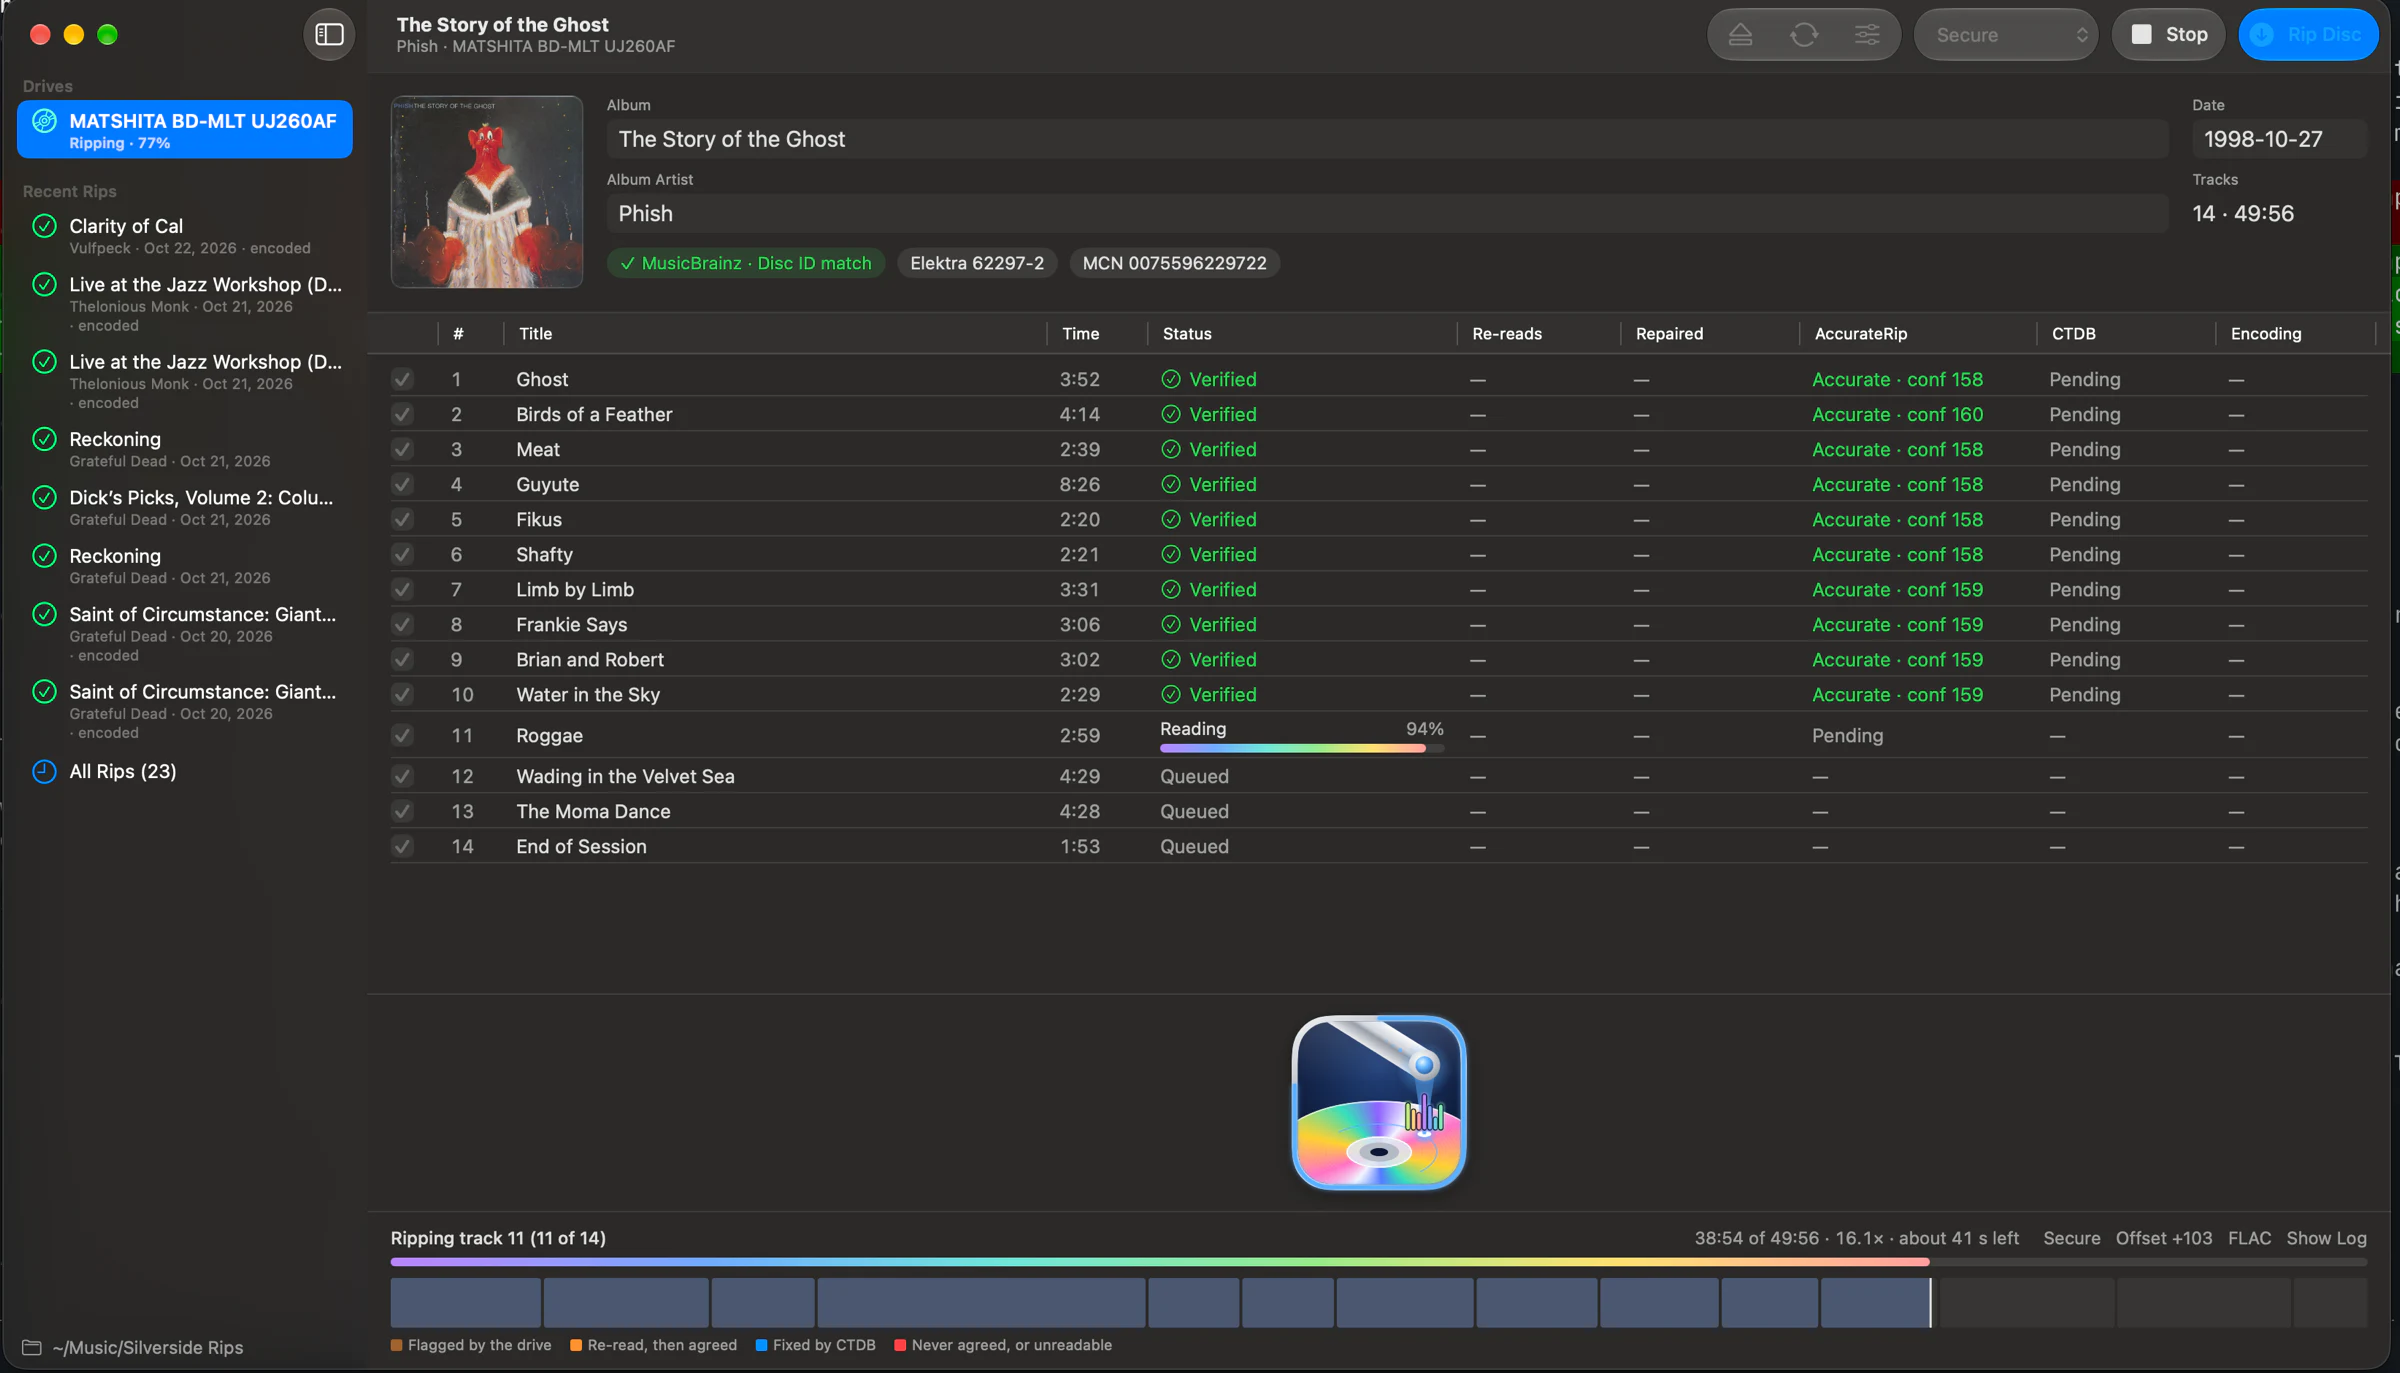The width and height of the screenshot is (2400, 1373).
Task: Click the Verified status icon for Ghost
Action: (1171, 379)
